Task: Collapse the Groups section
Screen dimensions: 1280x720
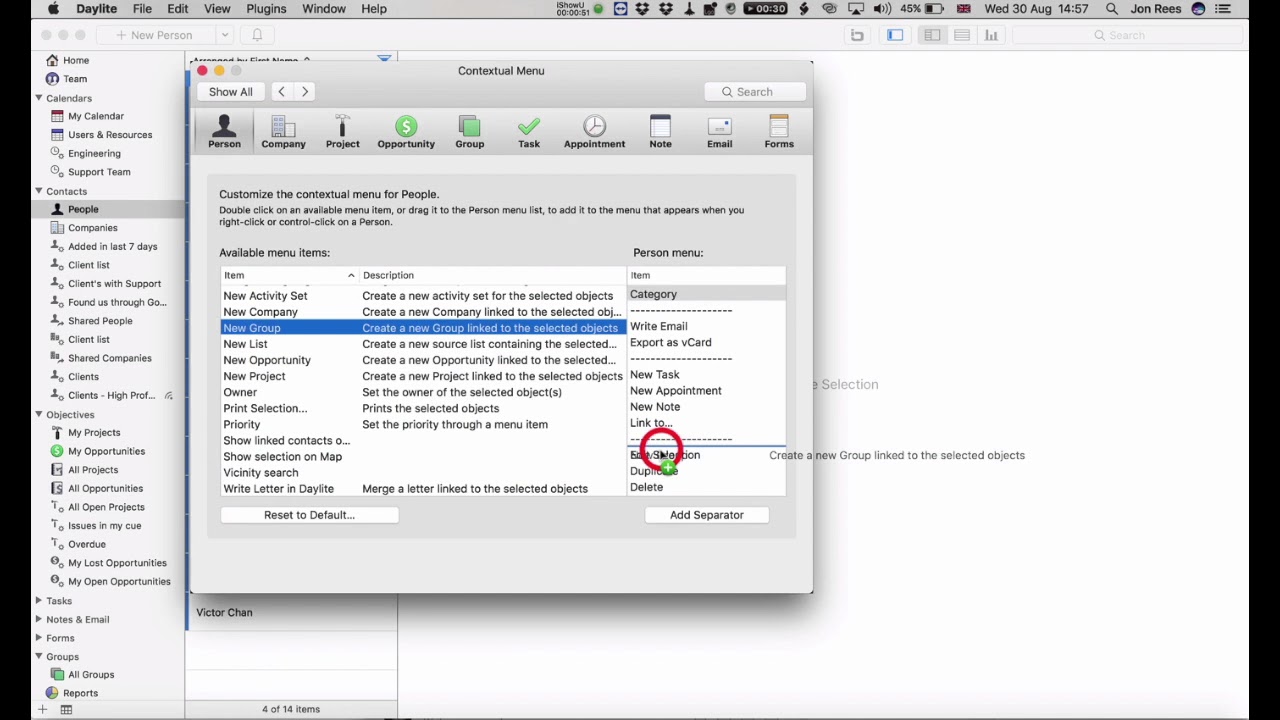Action: 38,656
